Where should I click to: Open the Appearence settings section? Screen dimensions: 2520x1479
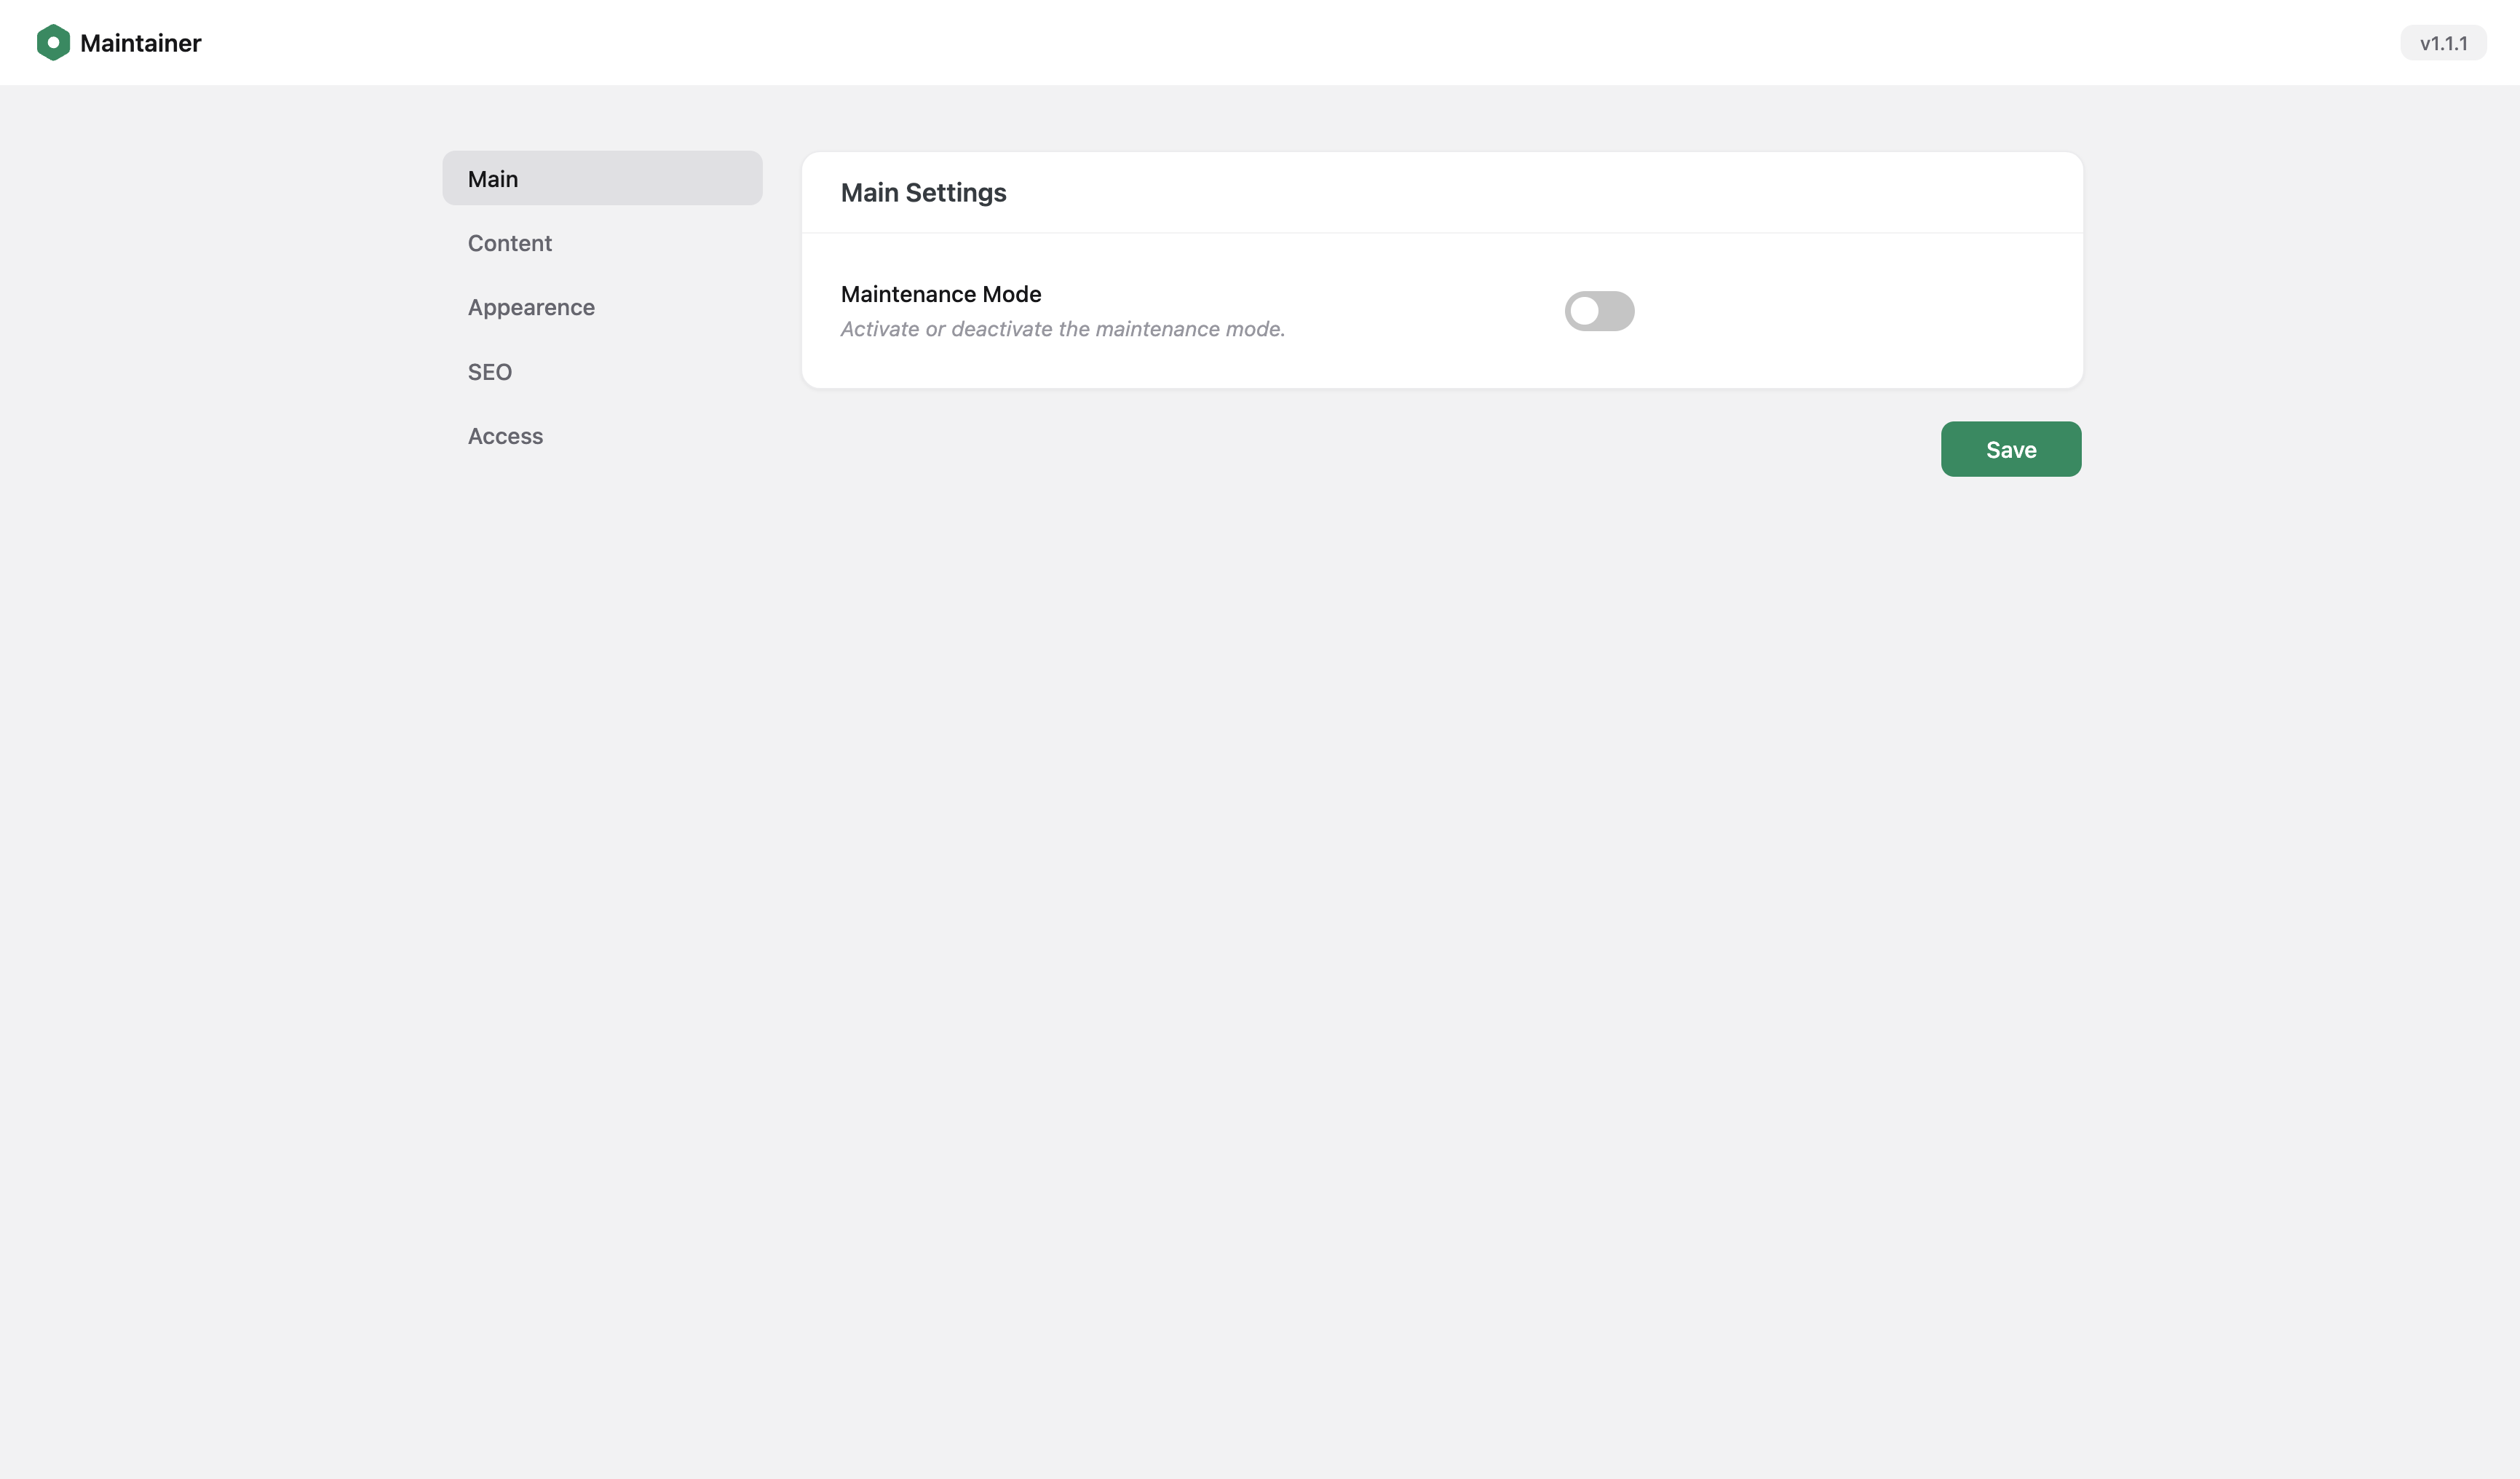tap(602, 307)
